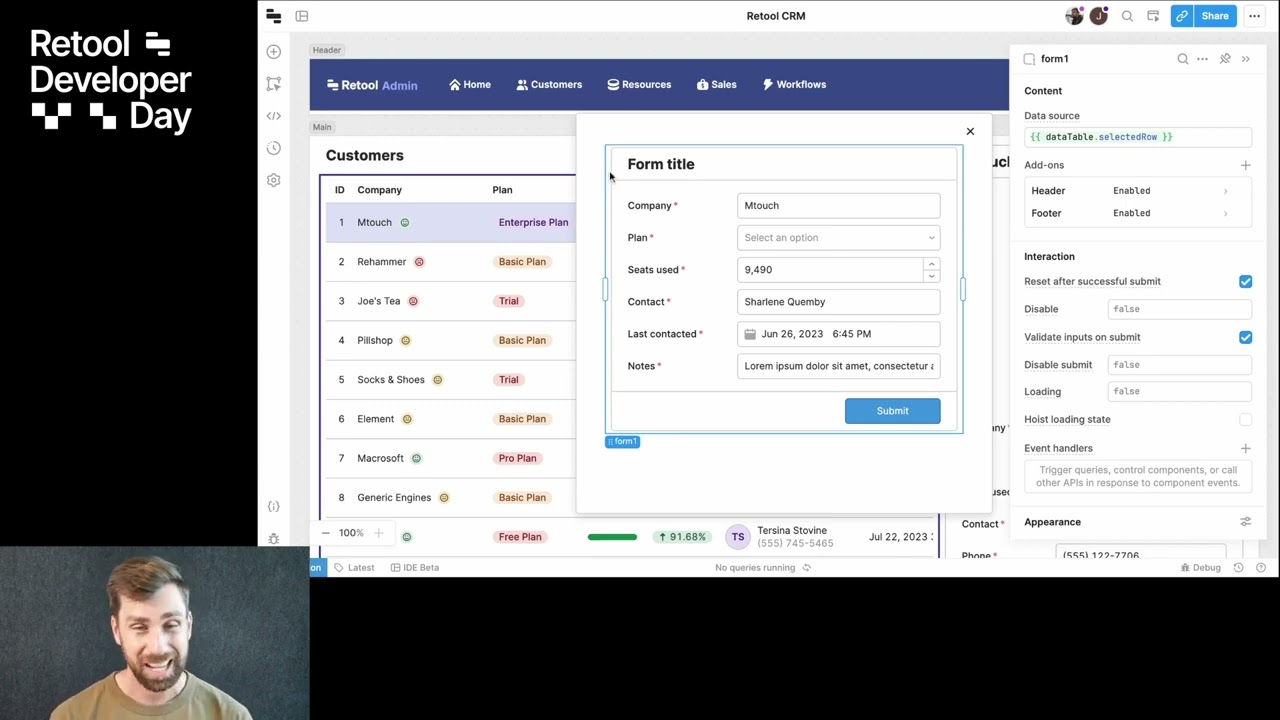1280x720 pixels.
Task: Click the Disable value field showing false
Action: point(1179,309)
